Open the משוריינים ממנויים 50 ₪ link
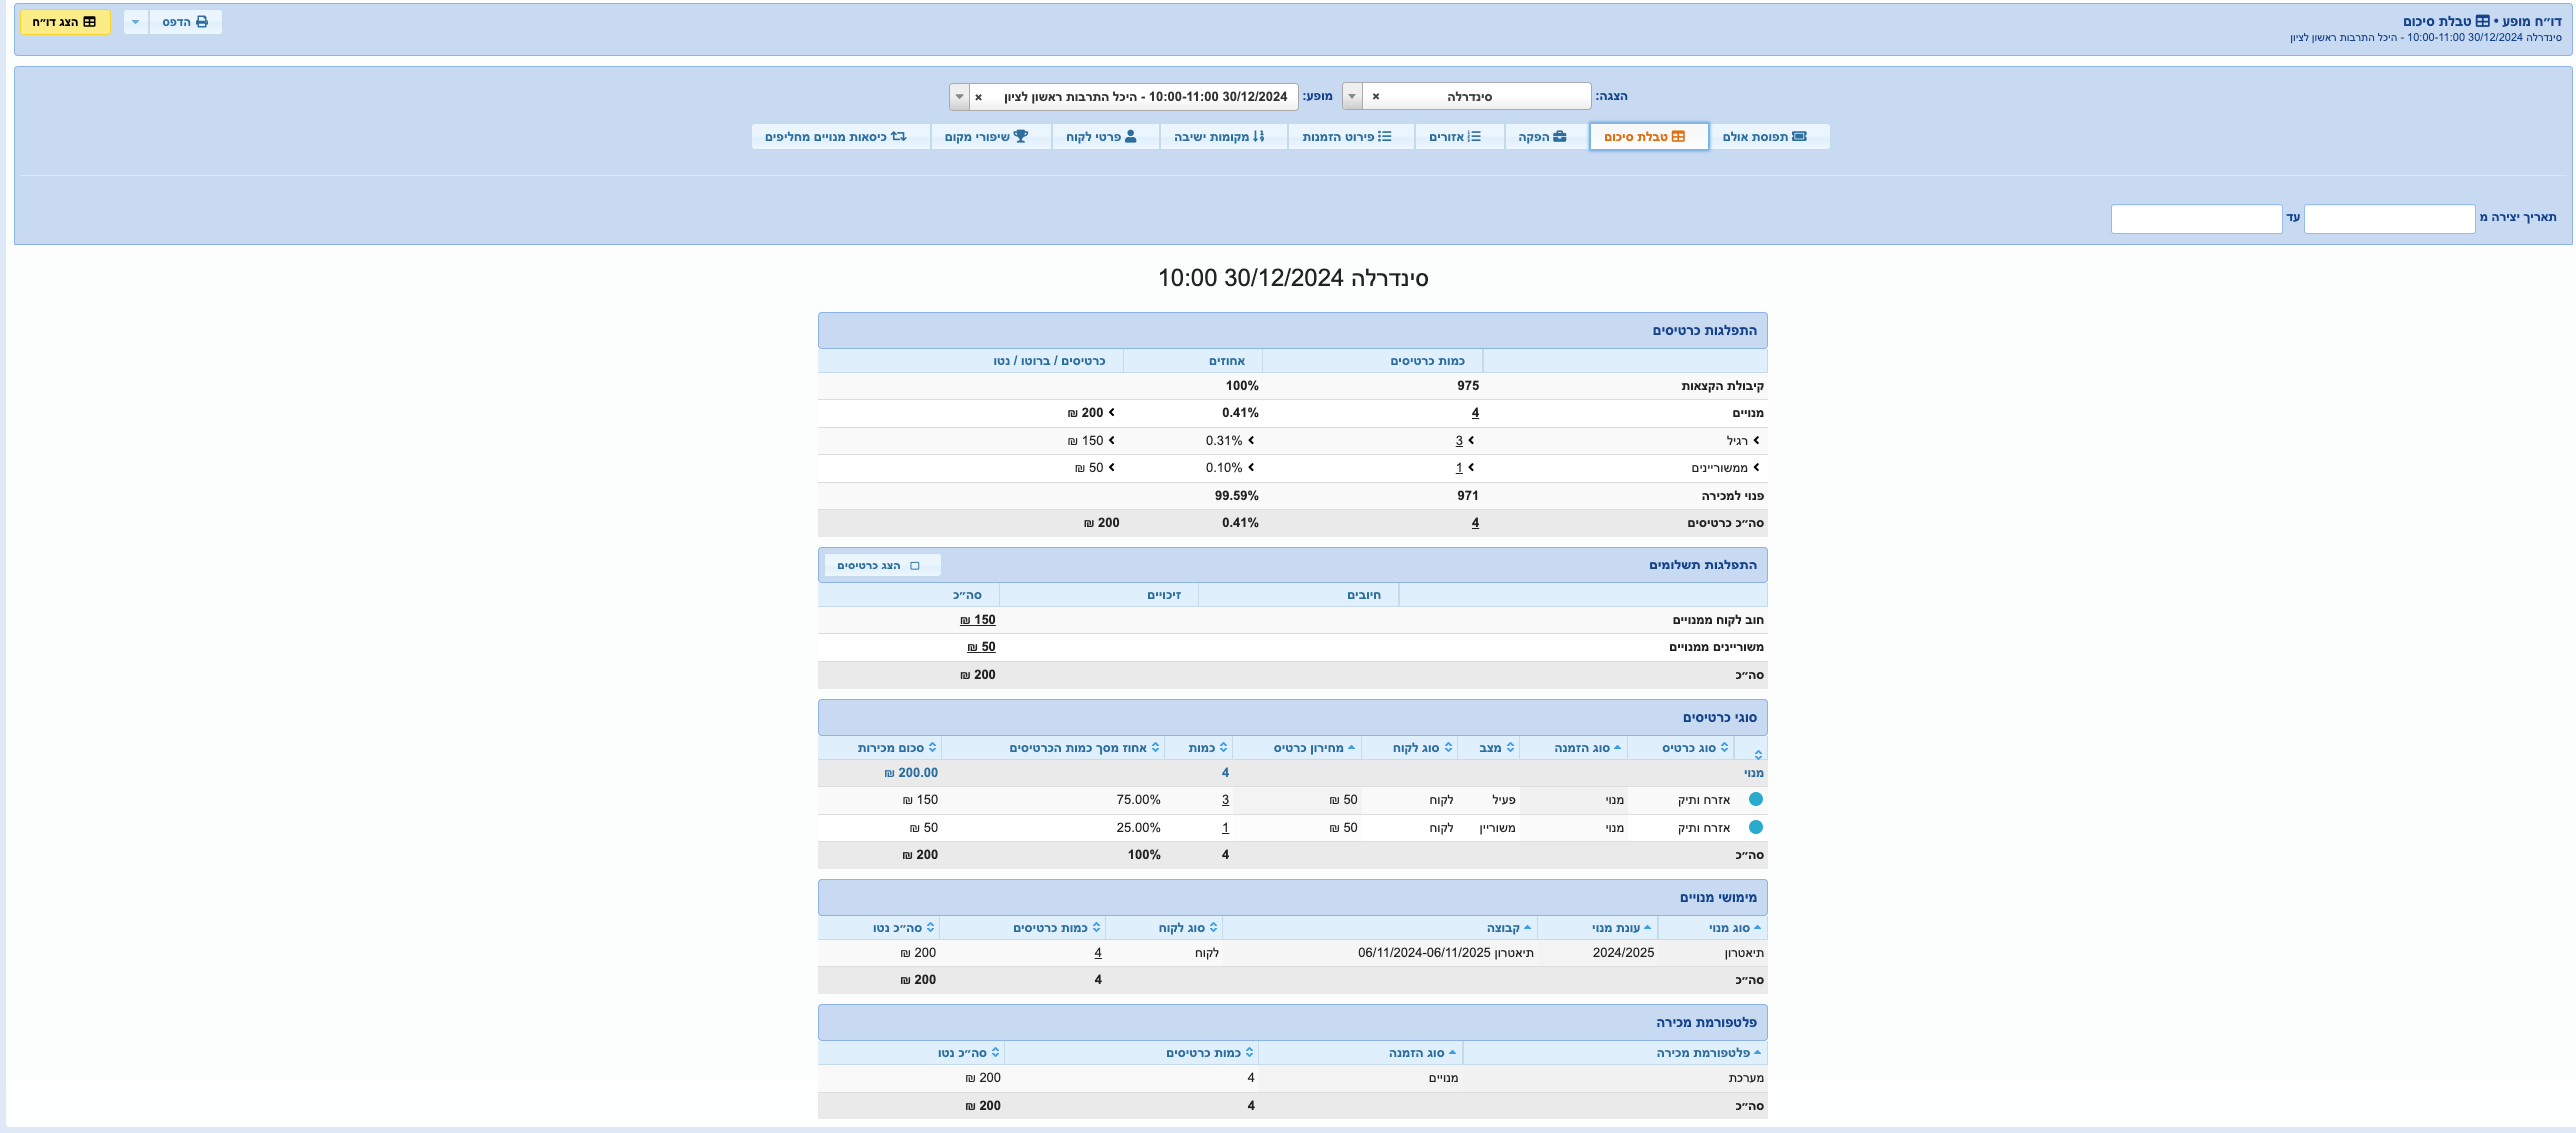This screenshot has height=1133, width=2576. coord(981,648)
